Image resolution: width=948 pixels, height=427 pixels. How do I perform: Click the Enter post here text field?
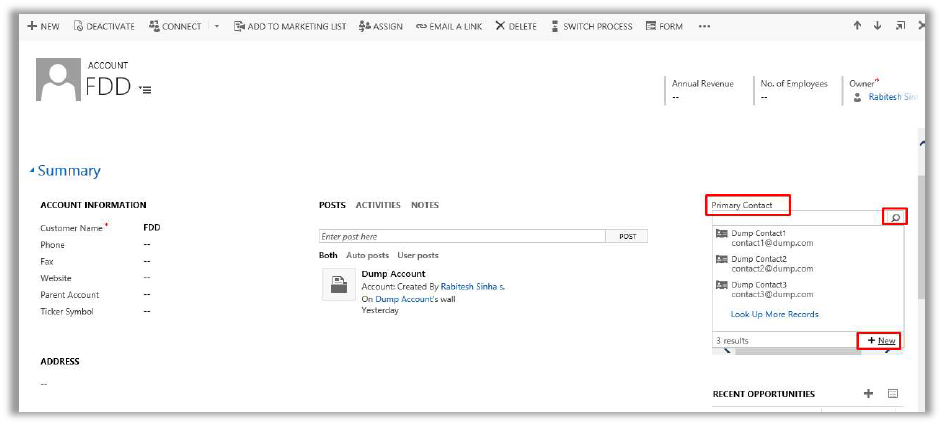click(x=462, y=237)
